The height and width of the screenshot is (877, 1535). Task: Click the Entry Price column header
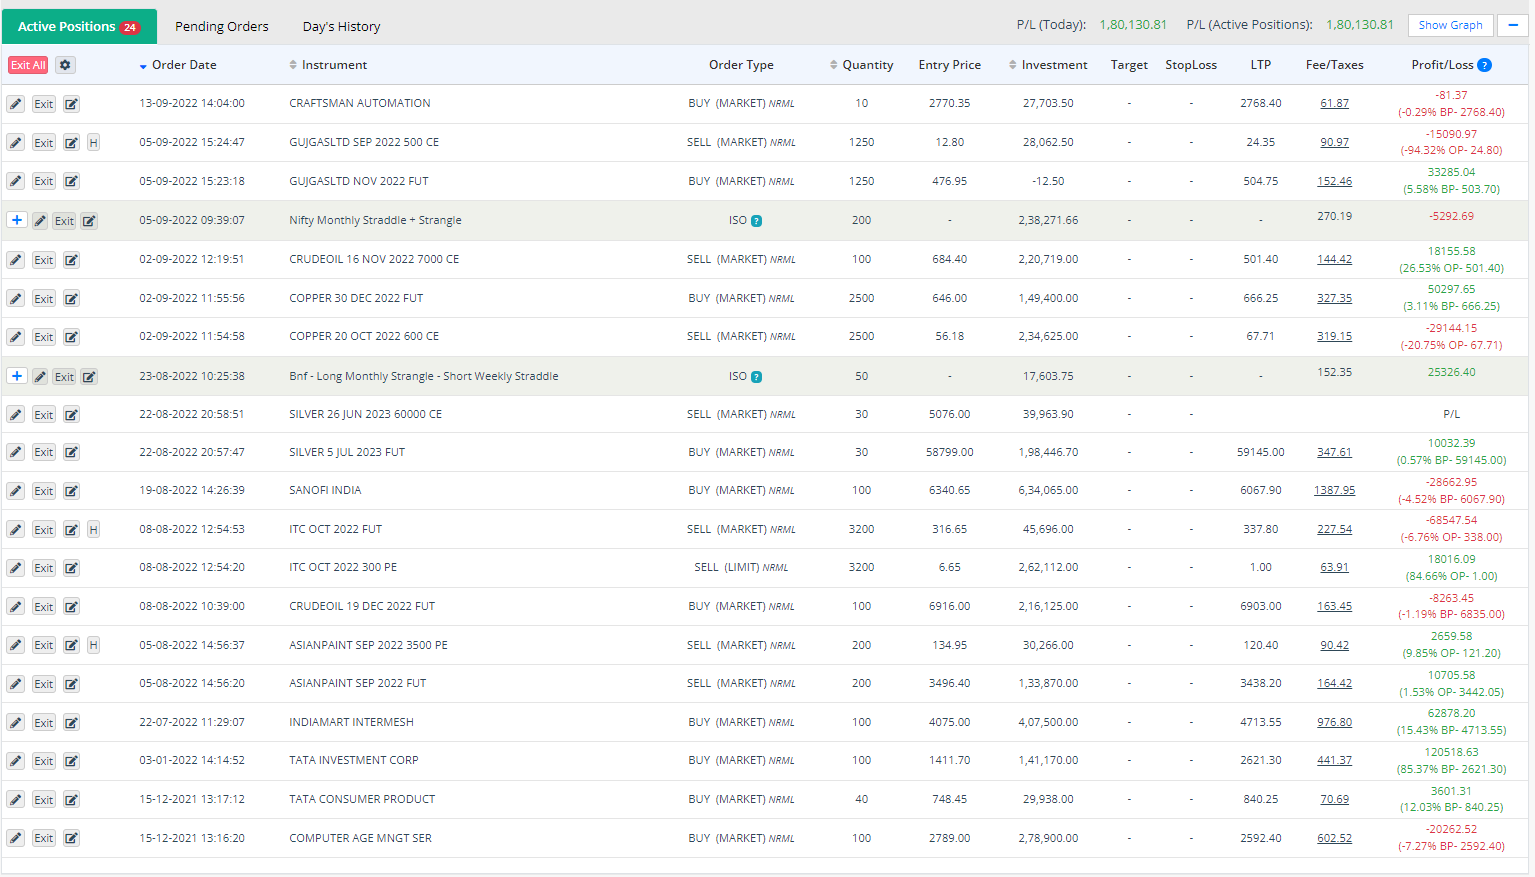tap(949, 65)
